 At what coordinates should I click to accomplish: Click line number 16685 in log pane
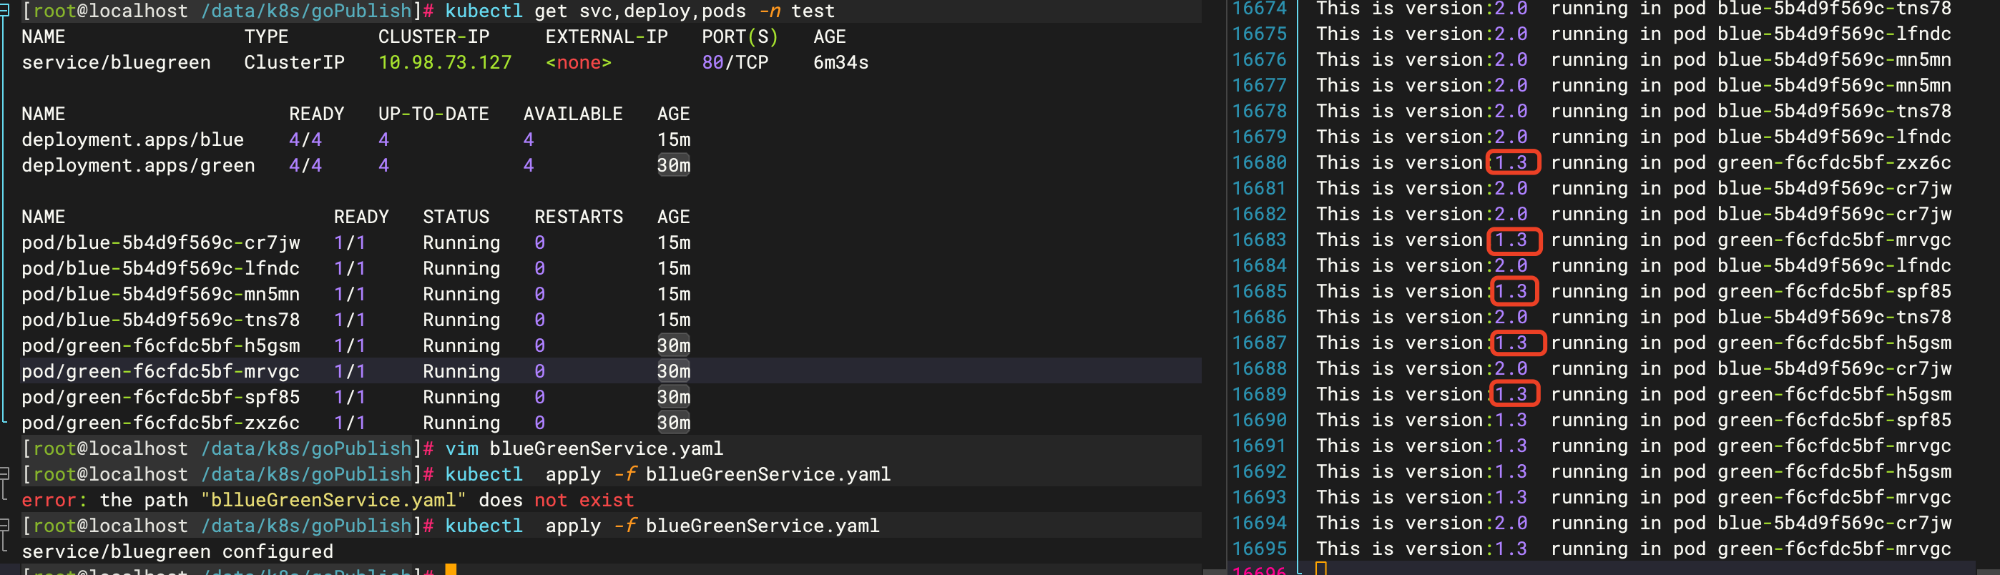(x=1259, y=292)
